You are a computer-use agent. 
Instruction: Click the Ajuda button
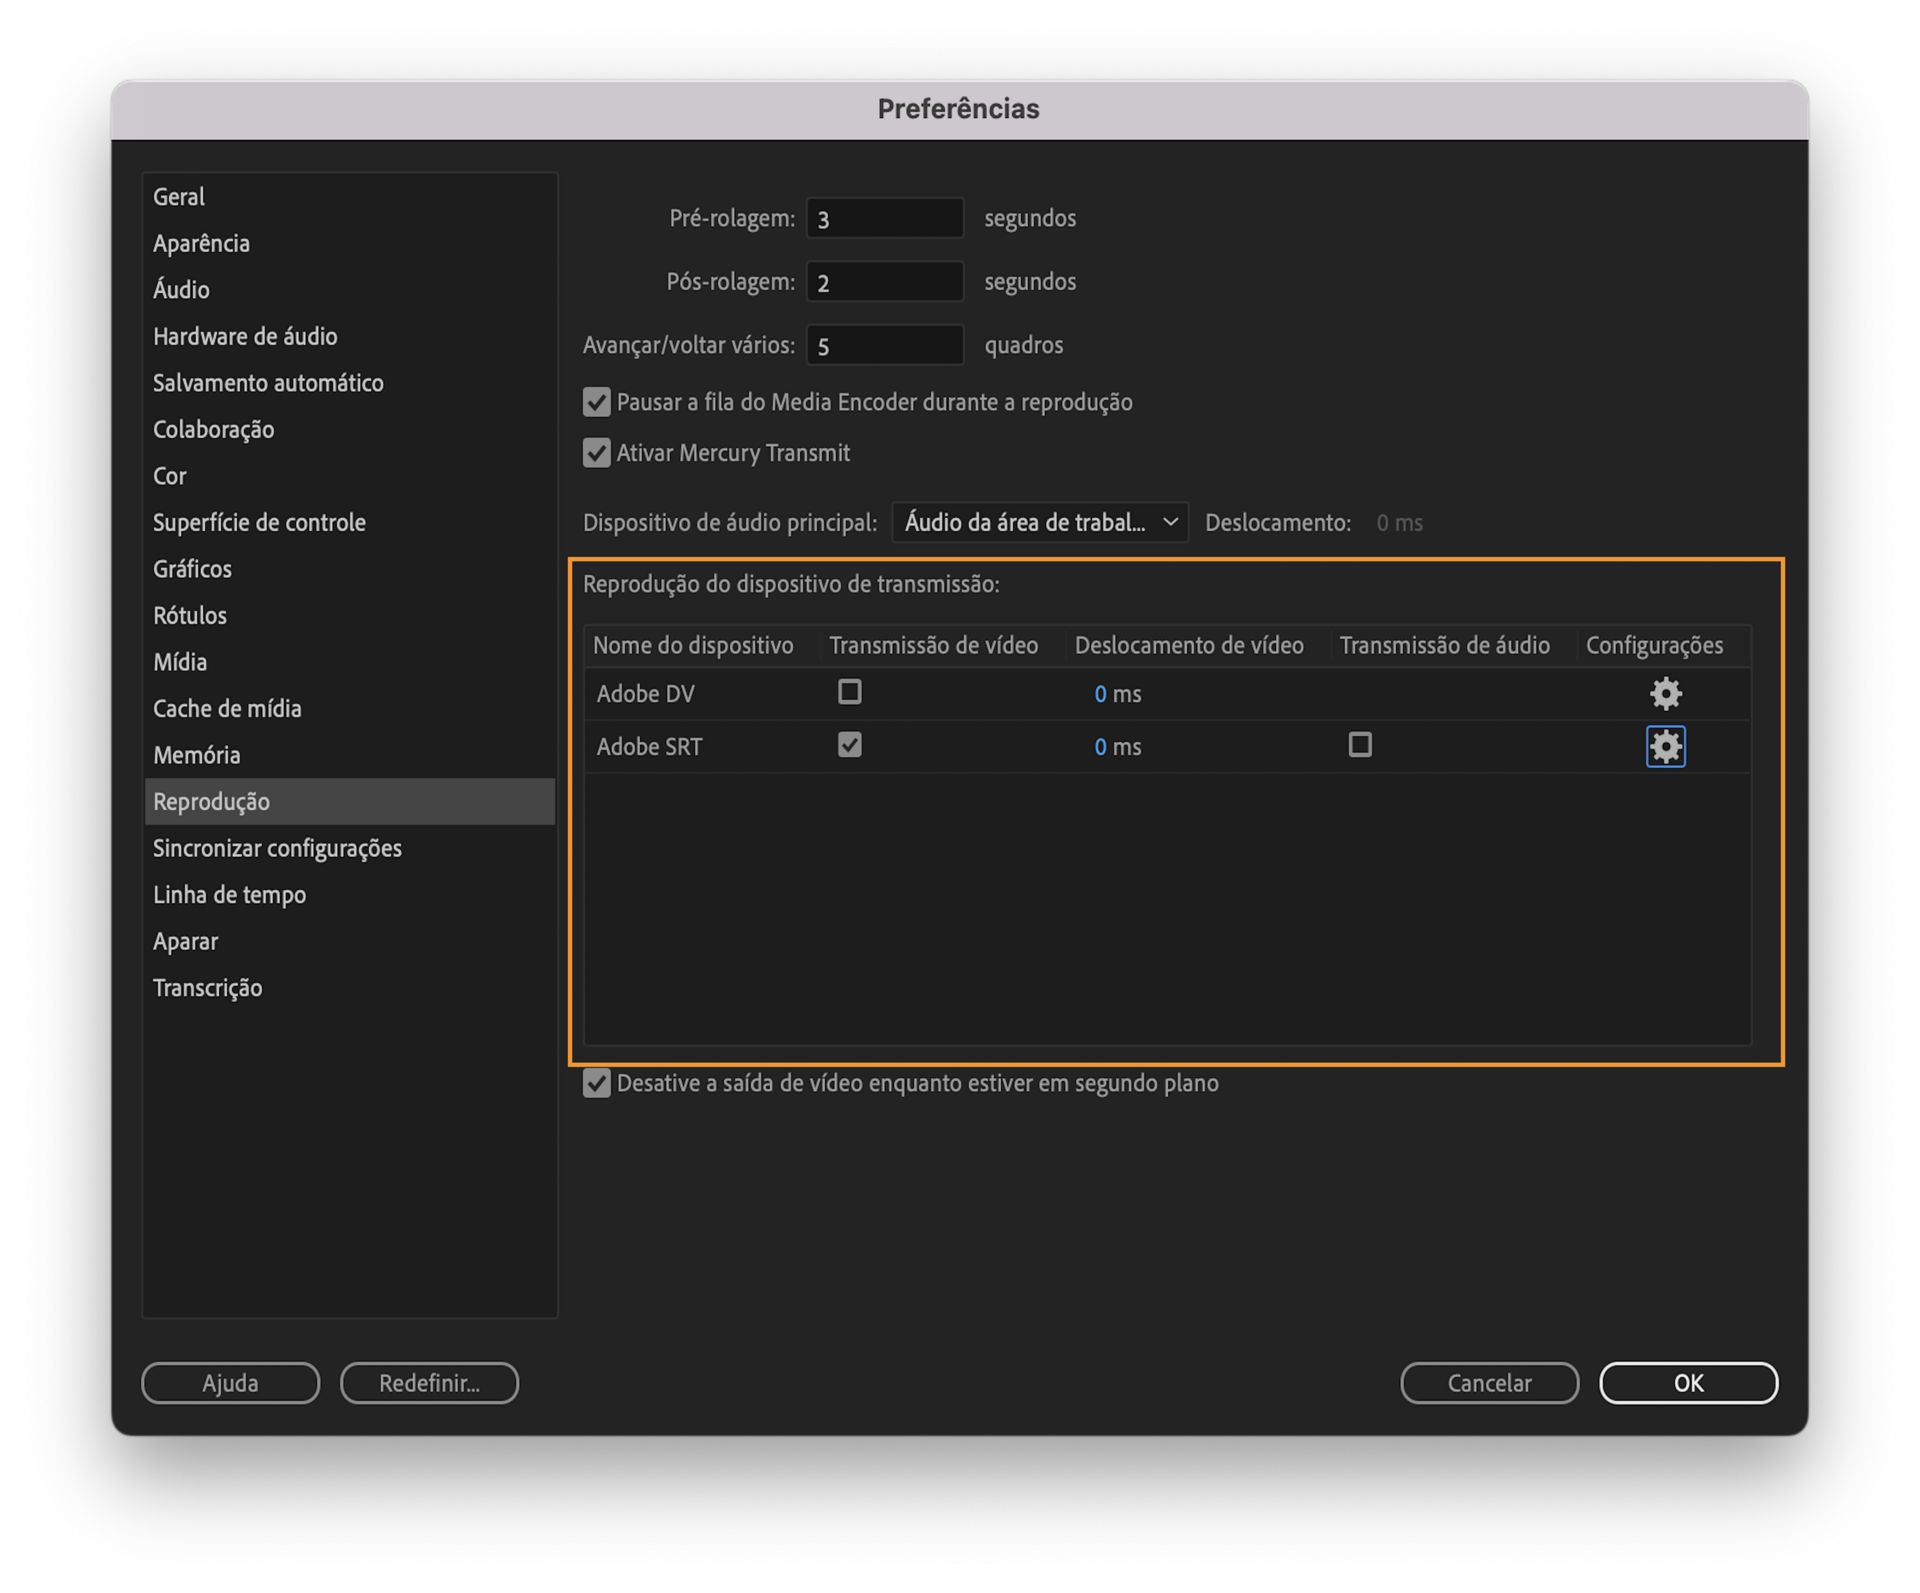tap(229, 1383)
